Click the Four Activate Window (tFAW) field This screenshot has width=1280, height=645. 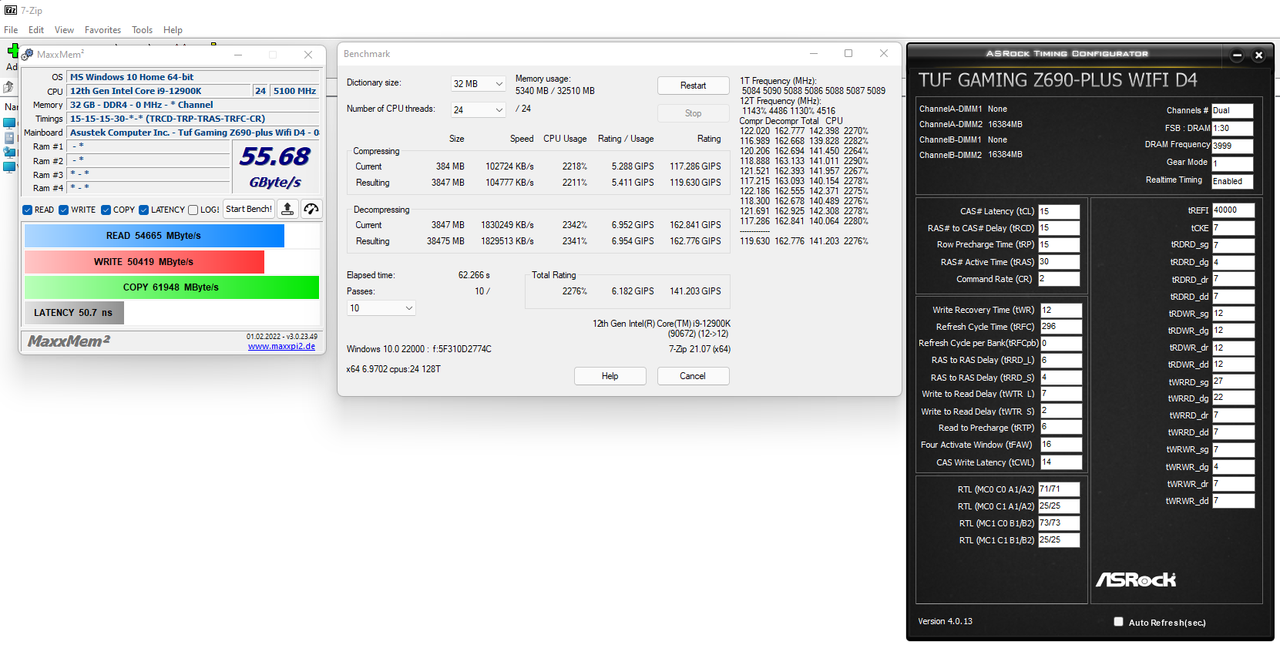[1060, 445]
